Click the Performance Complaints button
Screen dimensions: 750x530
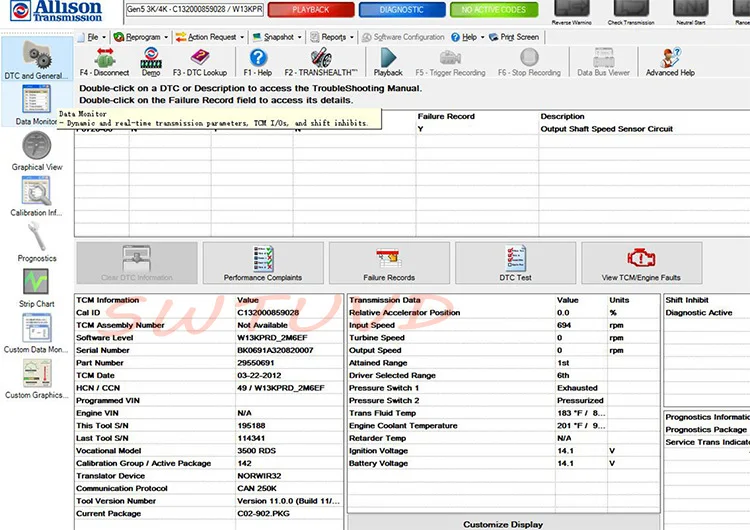point(263,263)
